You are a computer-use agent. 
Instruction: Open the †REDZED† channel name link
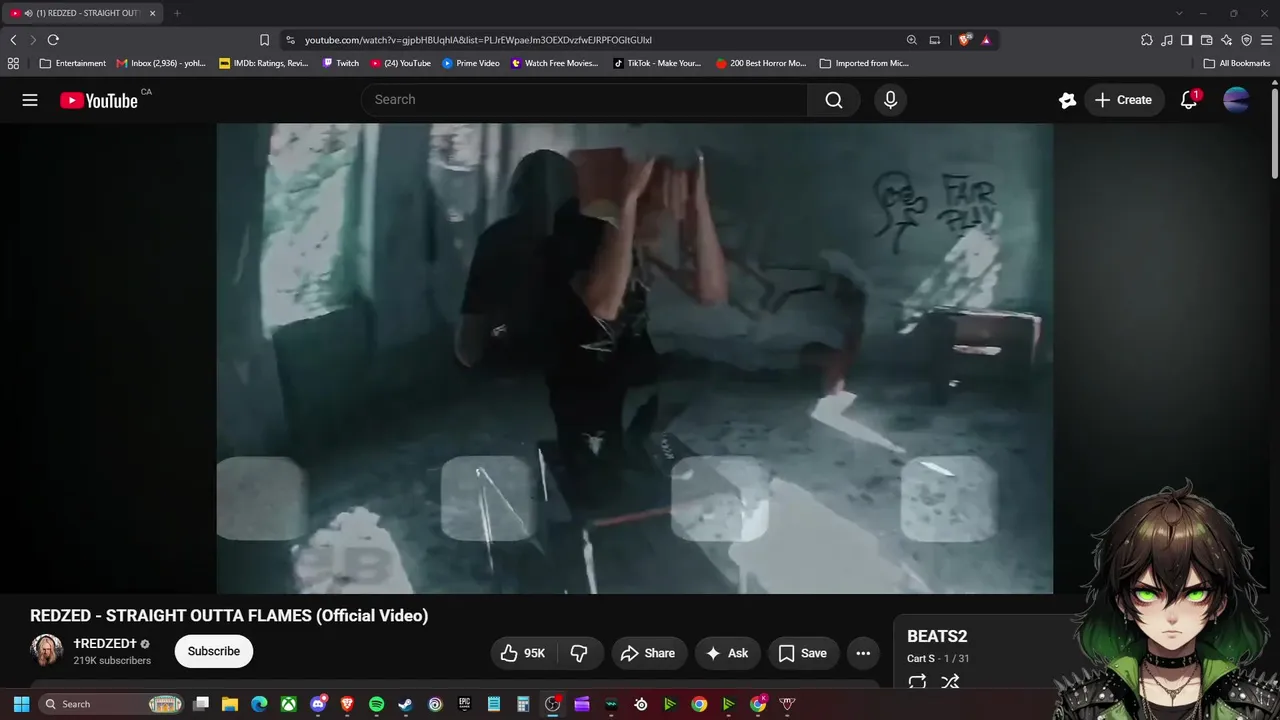click(x=105, y=644)
